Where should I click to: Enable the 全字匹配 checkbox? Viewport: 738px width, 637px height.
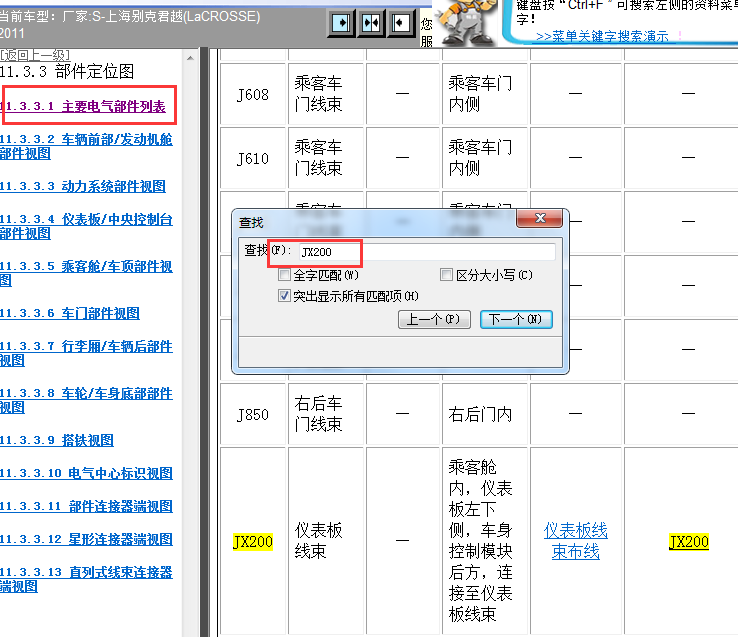coord(284,274)
